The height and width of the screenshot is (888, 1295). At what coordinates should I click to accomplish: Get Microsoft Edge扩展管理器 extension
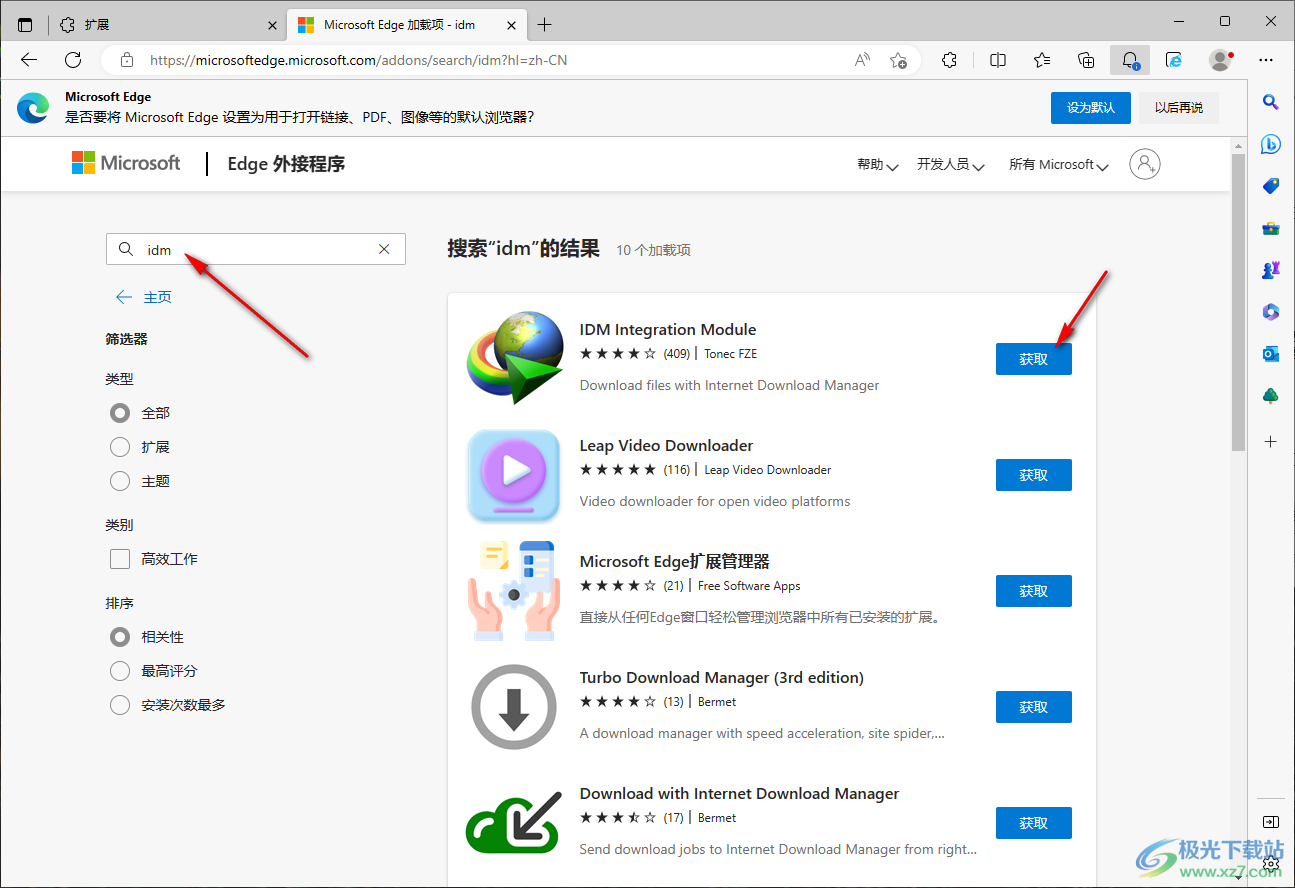pos(1034,591)
